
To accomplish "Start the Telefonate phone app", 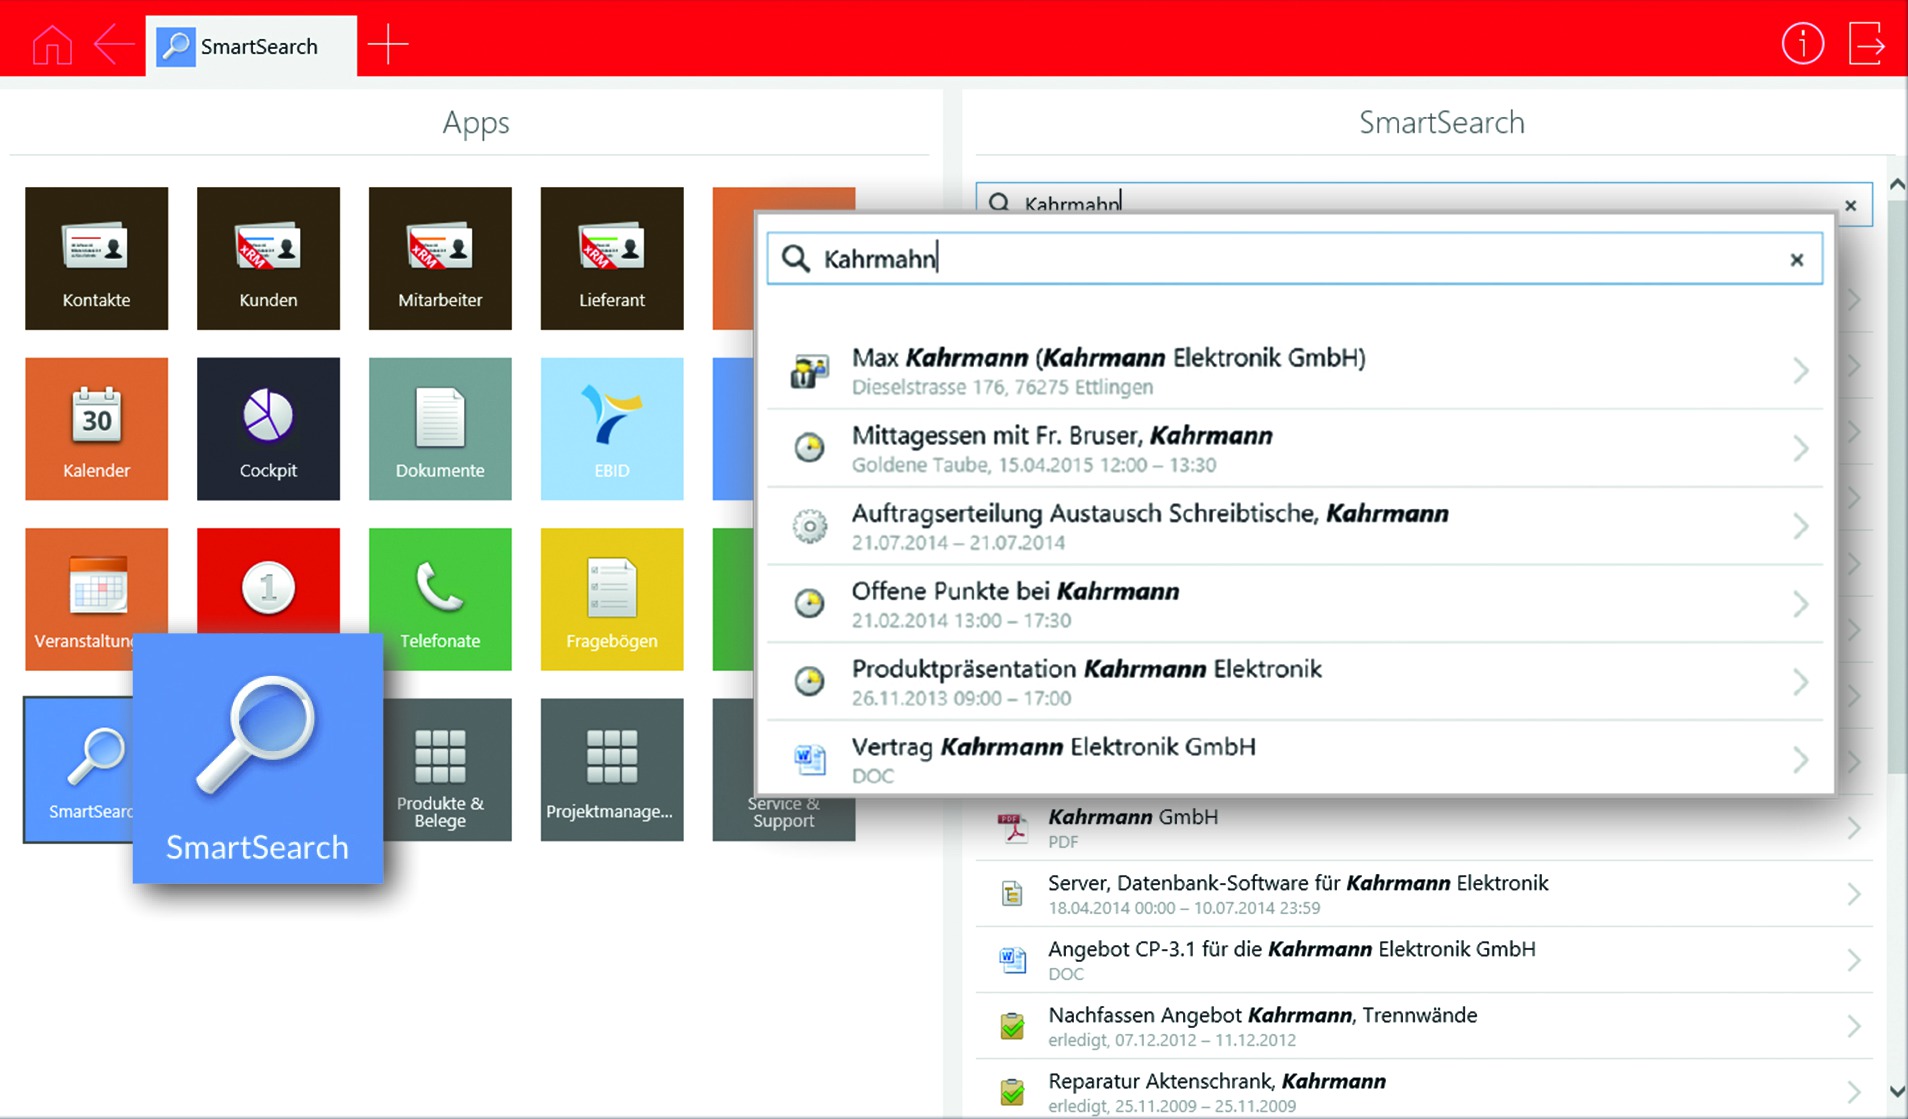I will coord(440,599).
